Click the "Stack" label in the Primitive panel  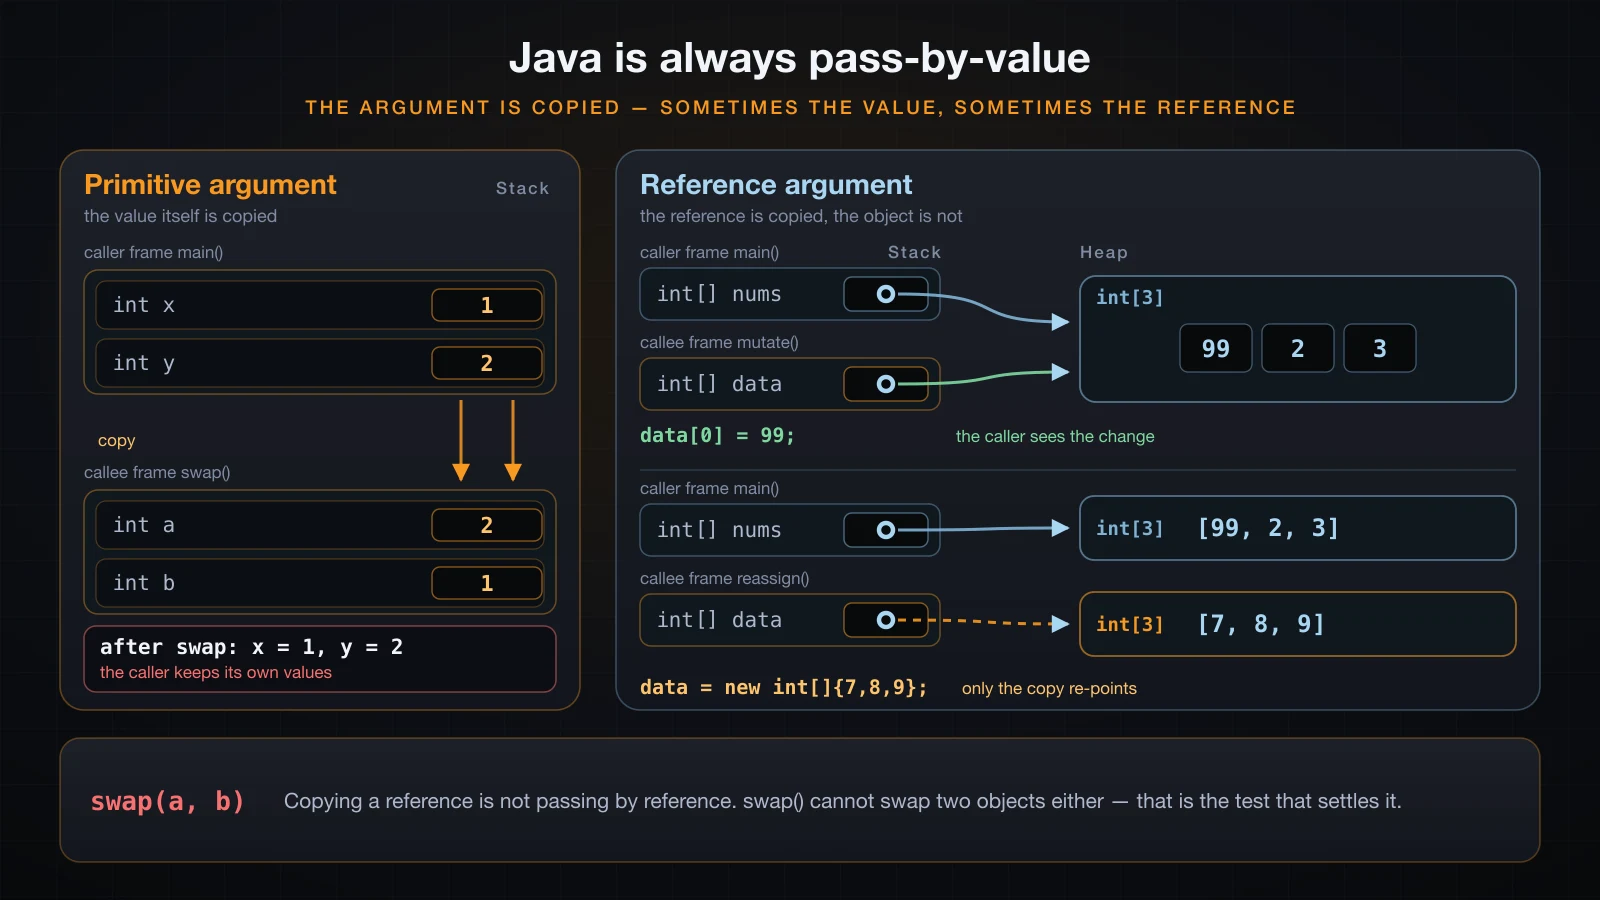coord(522,188)
